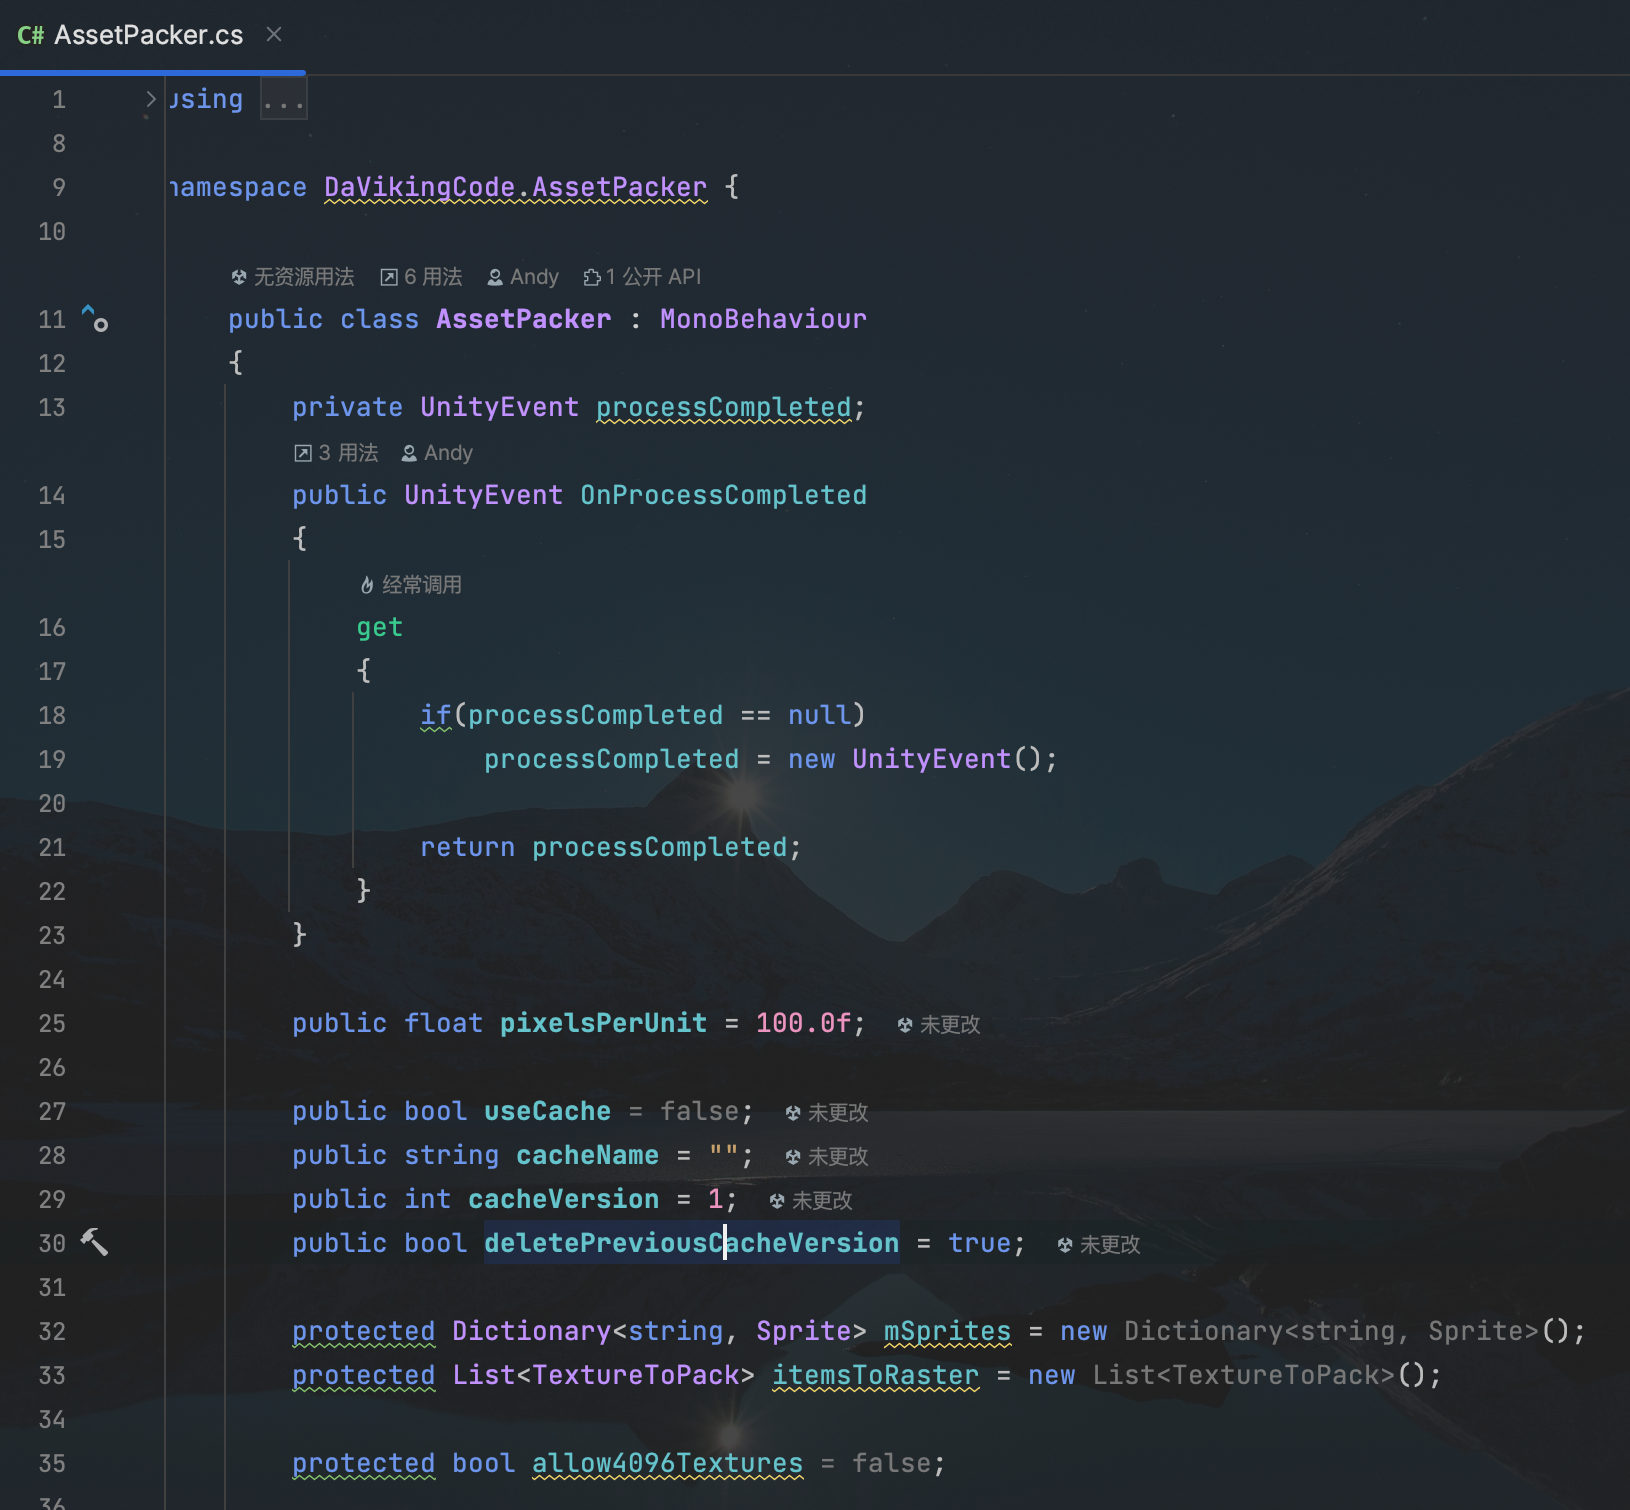
Task: Click line number 25 in the gutter
Action: tap(52, 1024)
